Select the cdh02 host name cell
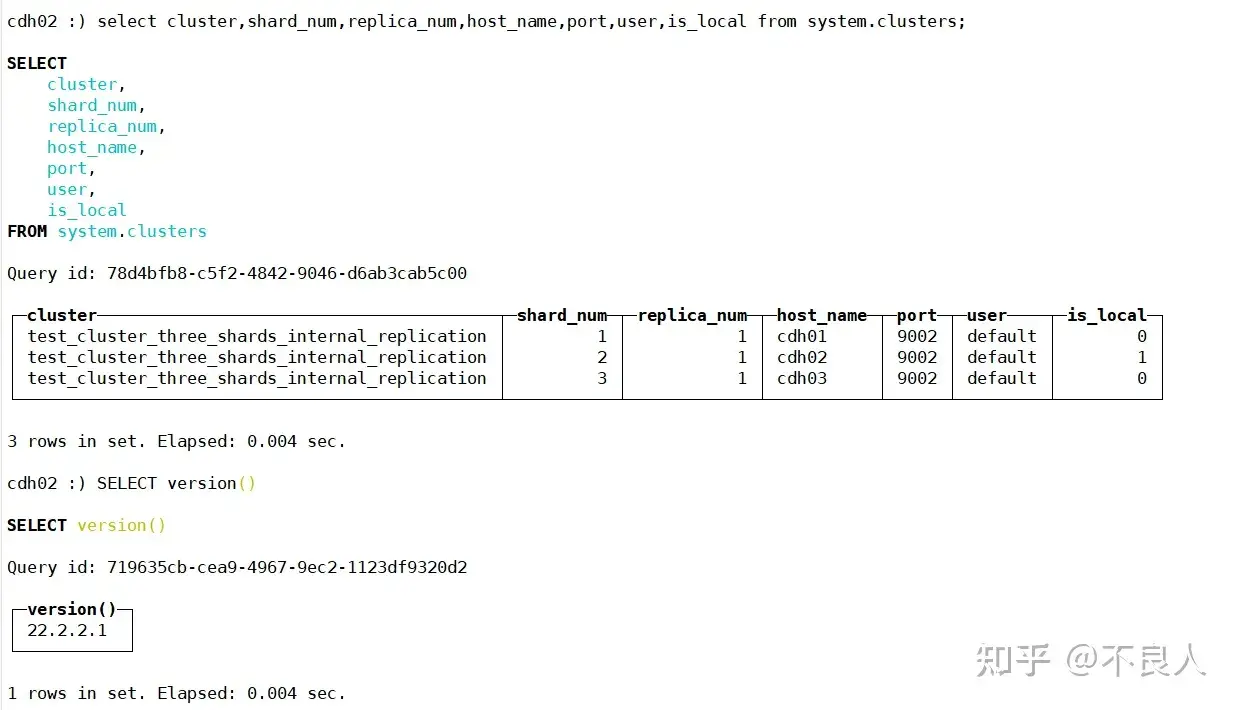The image size is (1238, 710). (x=802, y=357)
